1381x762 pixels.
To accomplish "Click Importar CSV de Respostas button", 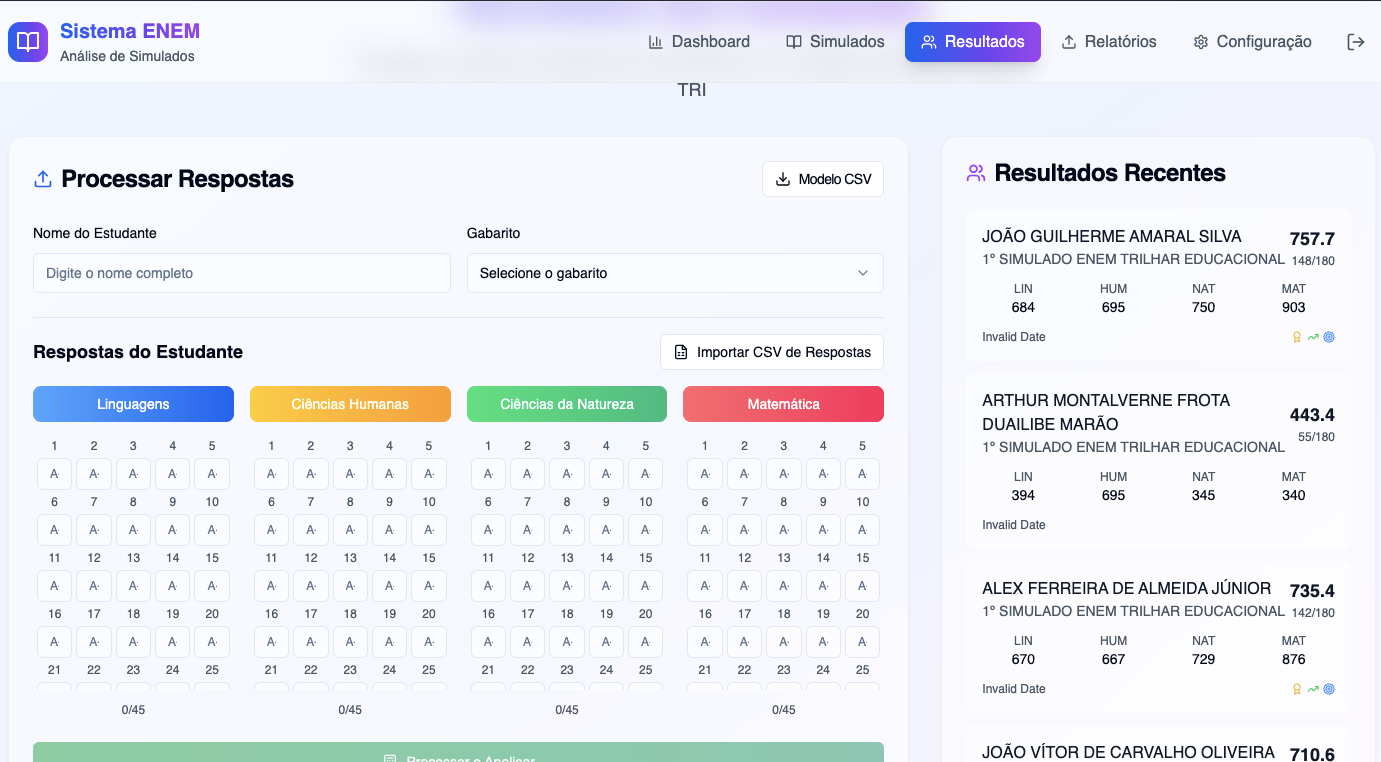I will coord(772,352).
